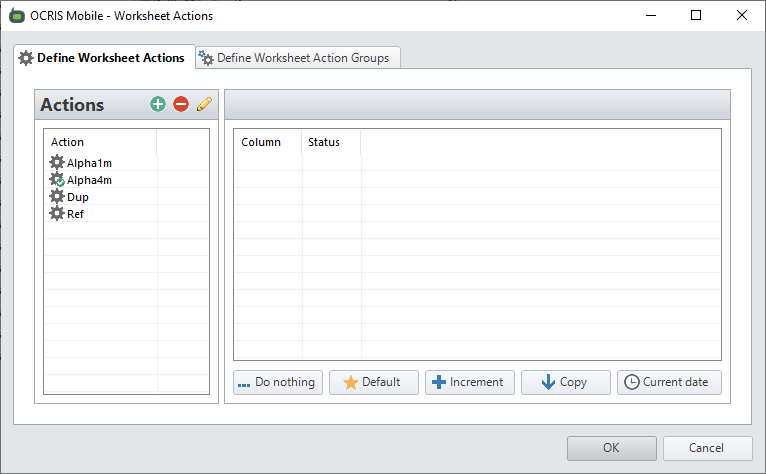
Task: Click the gear icon beside Alpha1m
Action: [57, 162]
